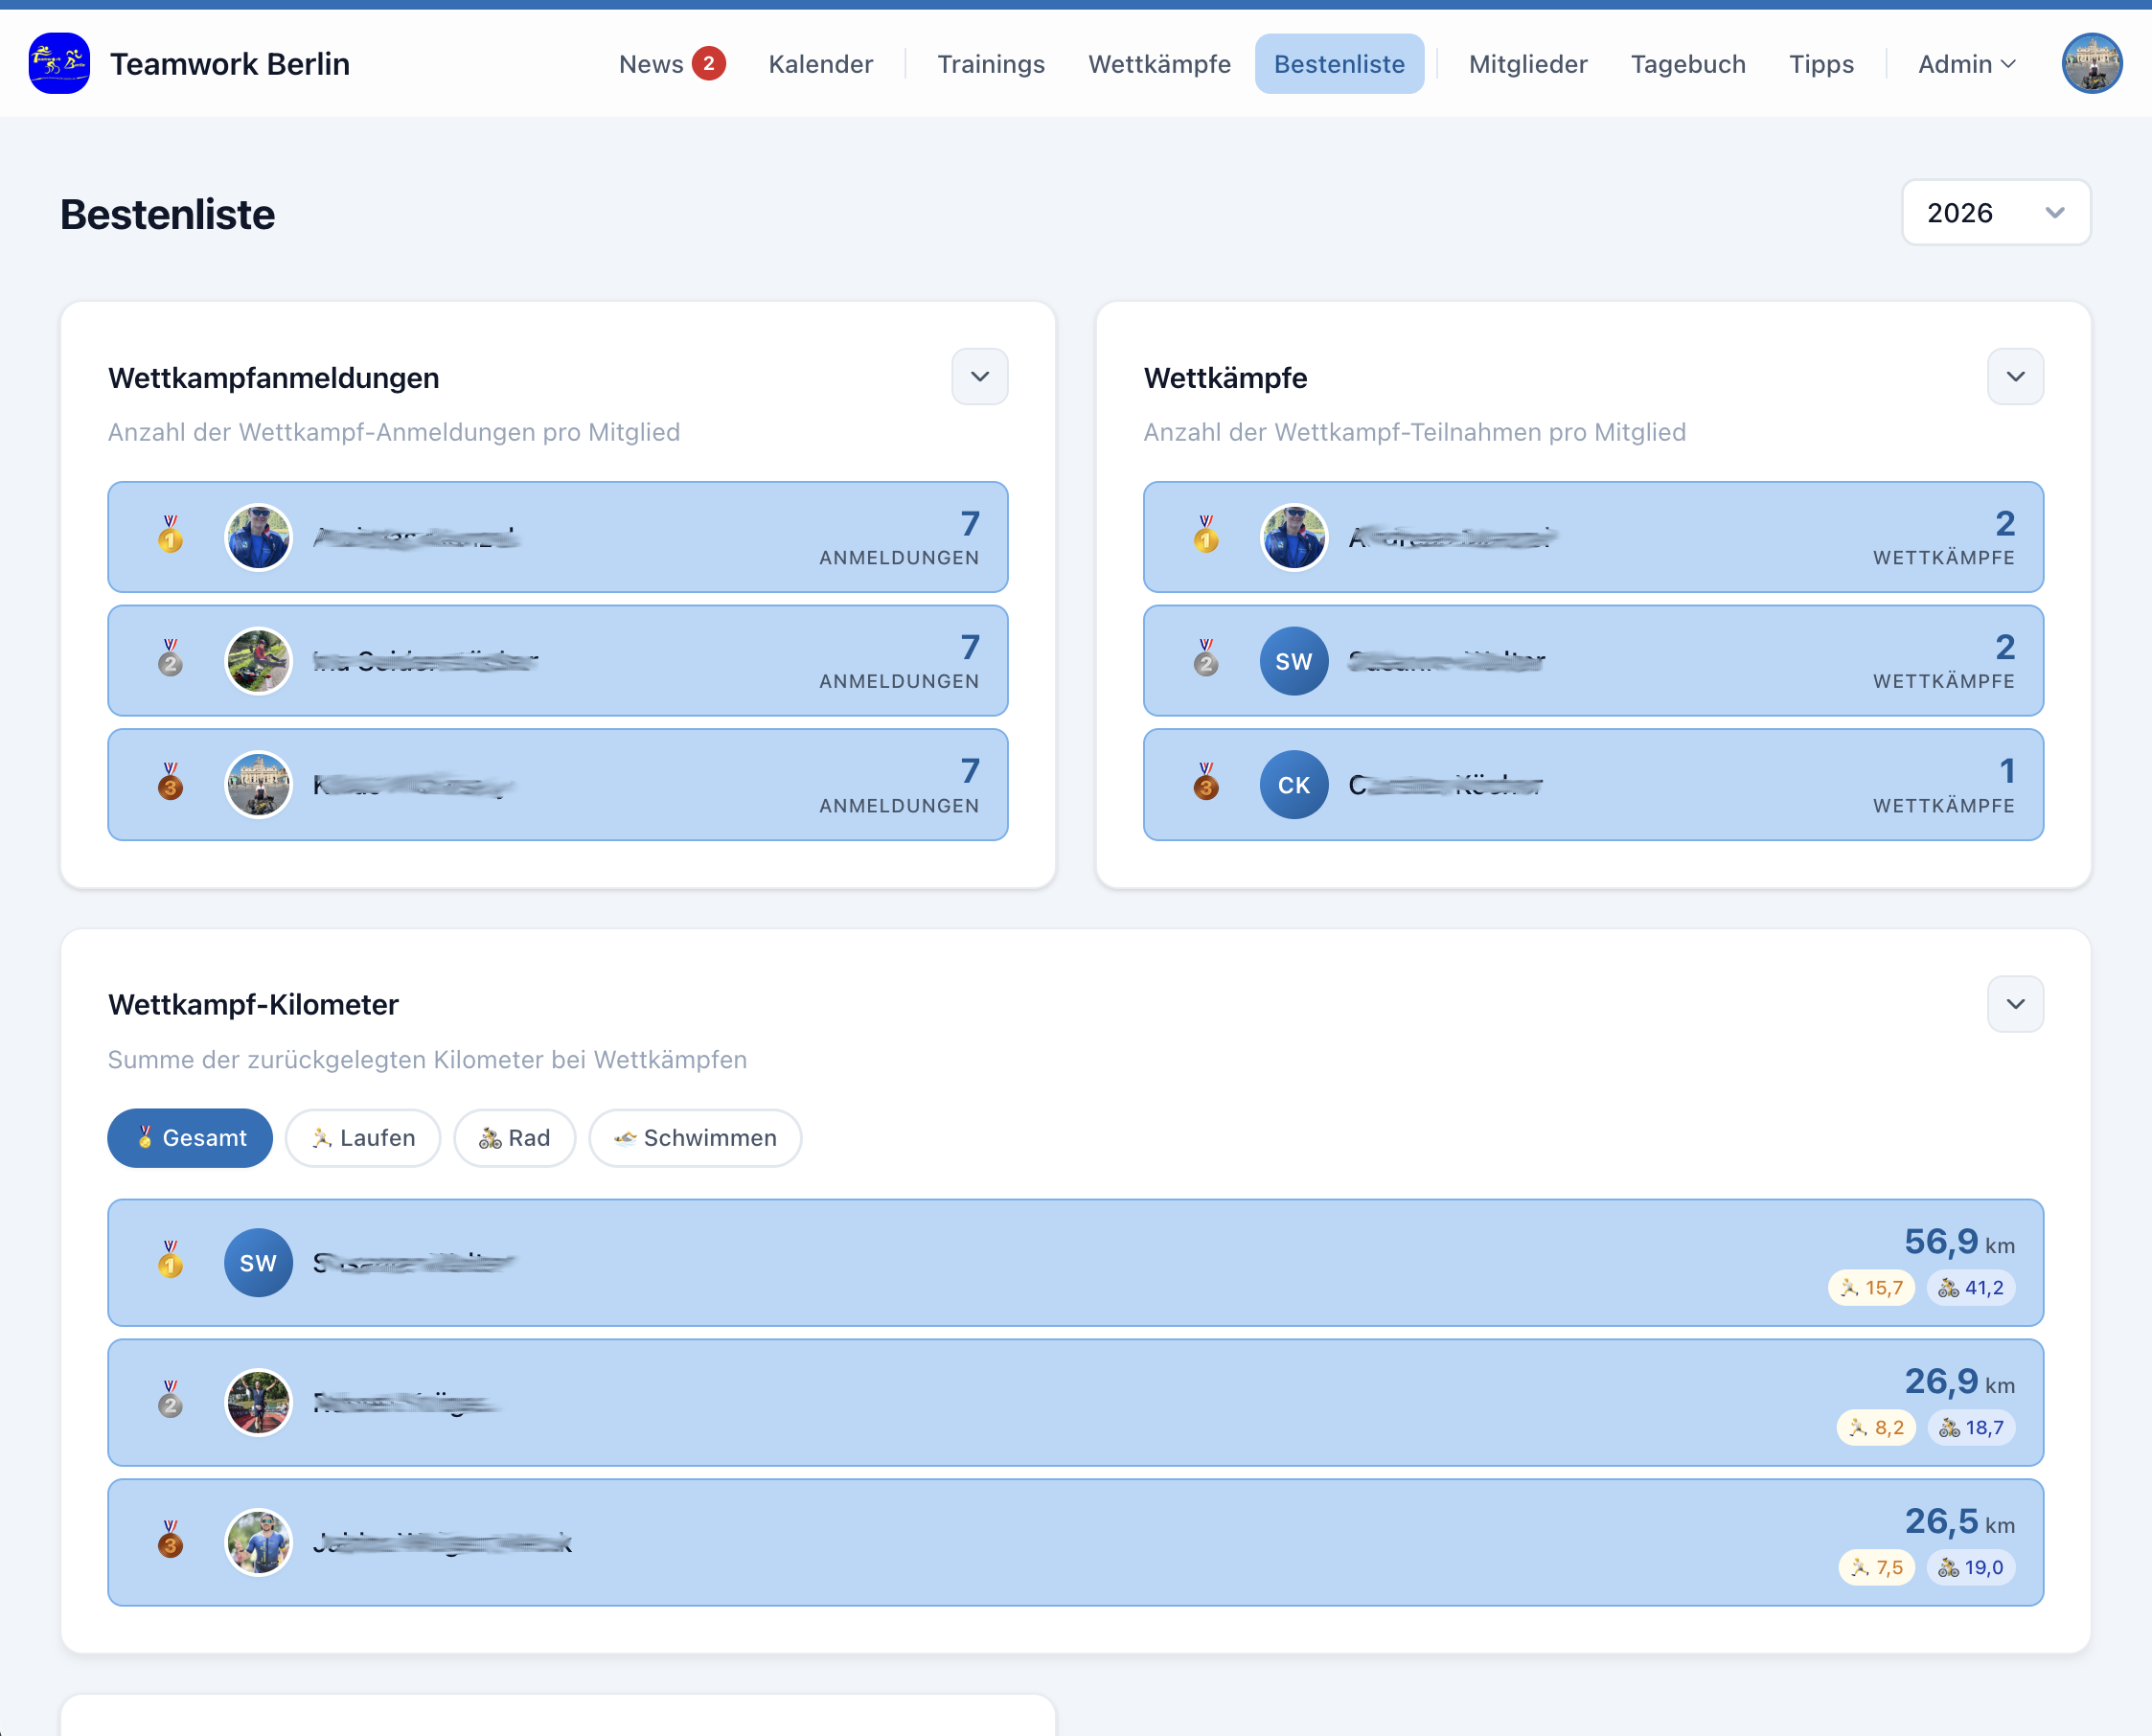Go to the Kalender page
Viewport: 2152px width, 1736px height.
click(820, 64)
